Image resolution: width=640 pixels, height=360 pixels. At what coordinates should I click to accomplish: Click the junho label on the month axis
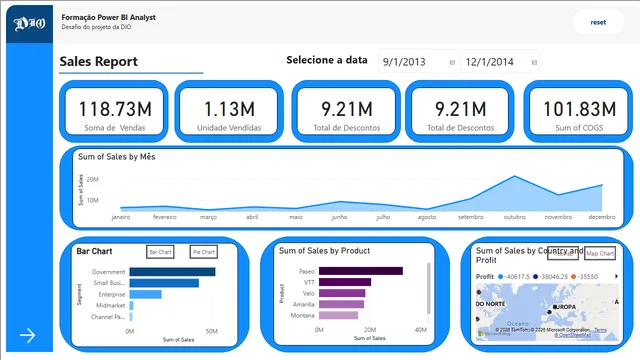(339, 217)
